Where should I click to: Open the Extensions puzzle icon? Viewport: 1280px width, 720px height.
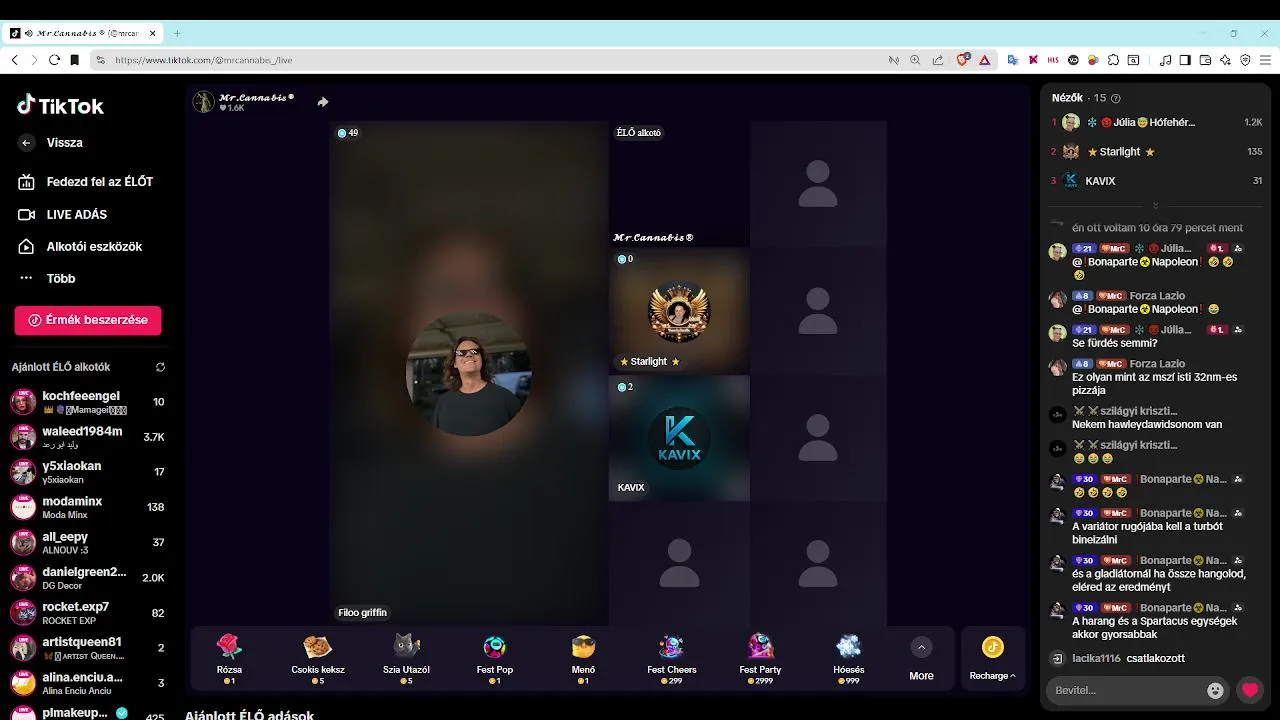(x=1113, y=60)
